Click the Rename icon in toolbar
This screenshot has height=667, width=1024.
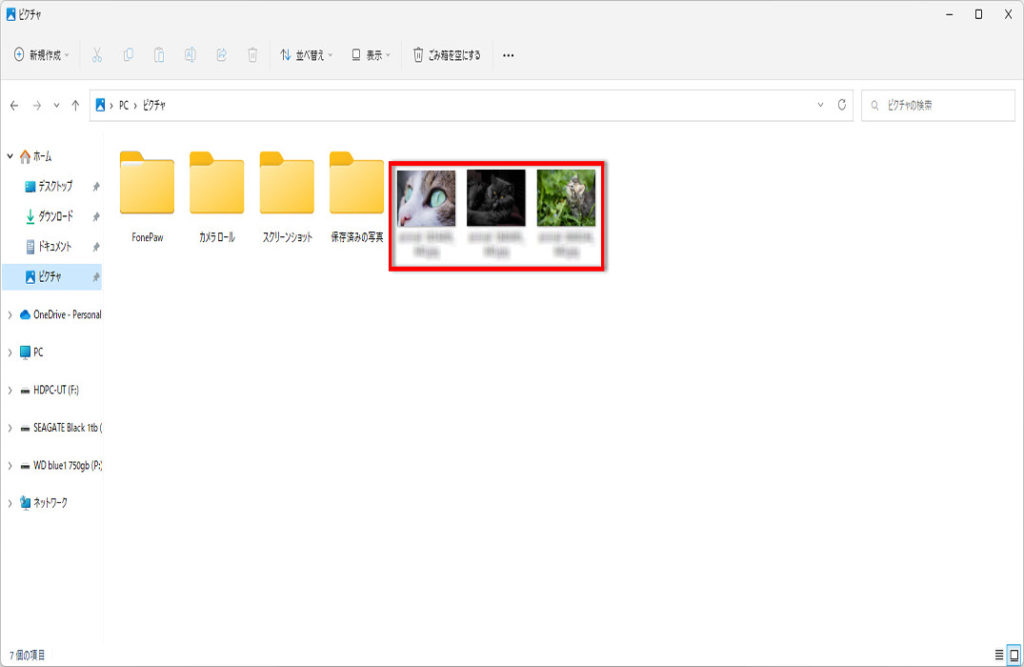[x=190, y=55]
